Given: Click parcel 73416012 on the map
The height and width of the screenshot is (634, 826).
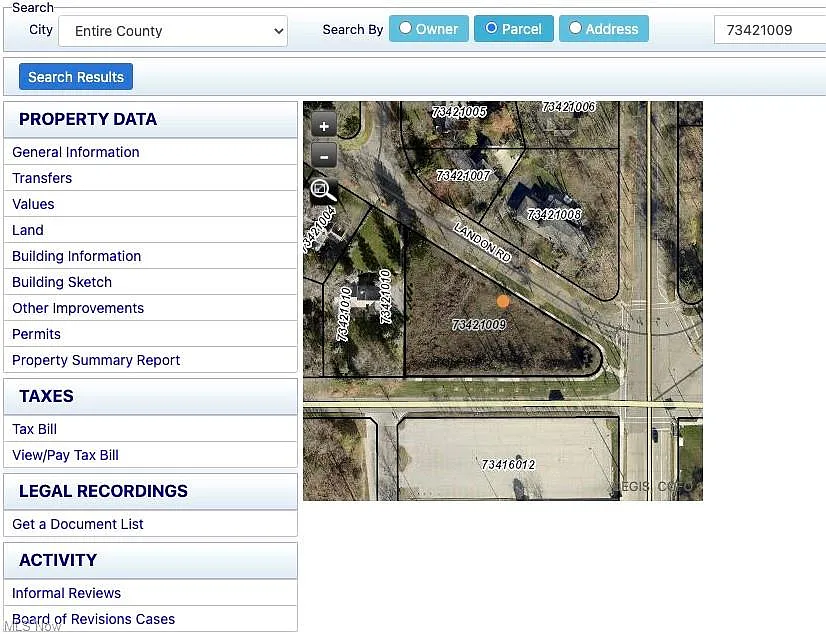Looking at the screenshot, I should (x=508, y=465).
